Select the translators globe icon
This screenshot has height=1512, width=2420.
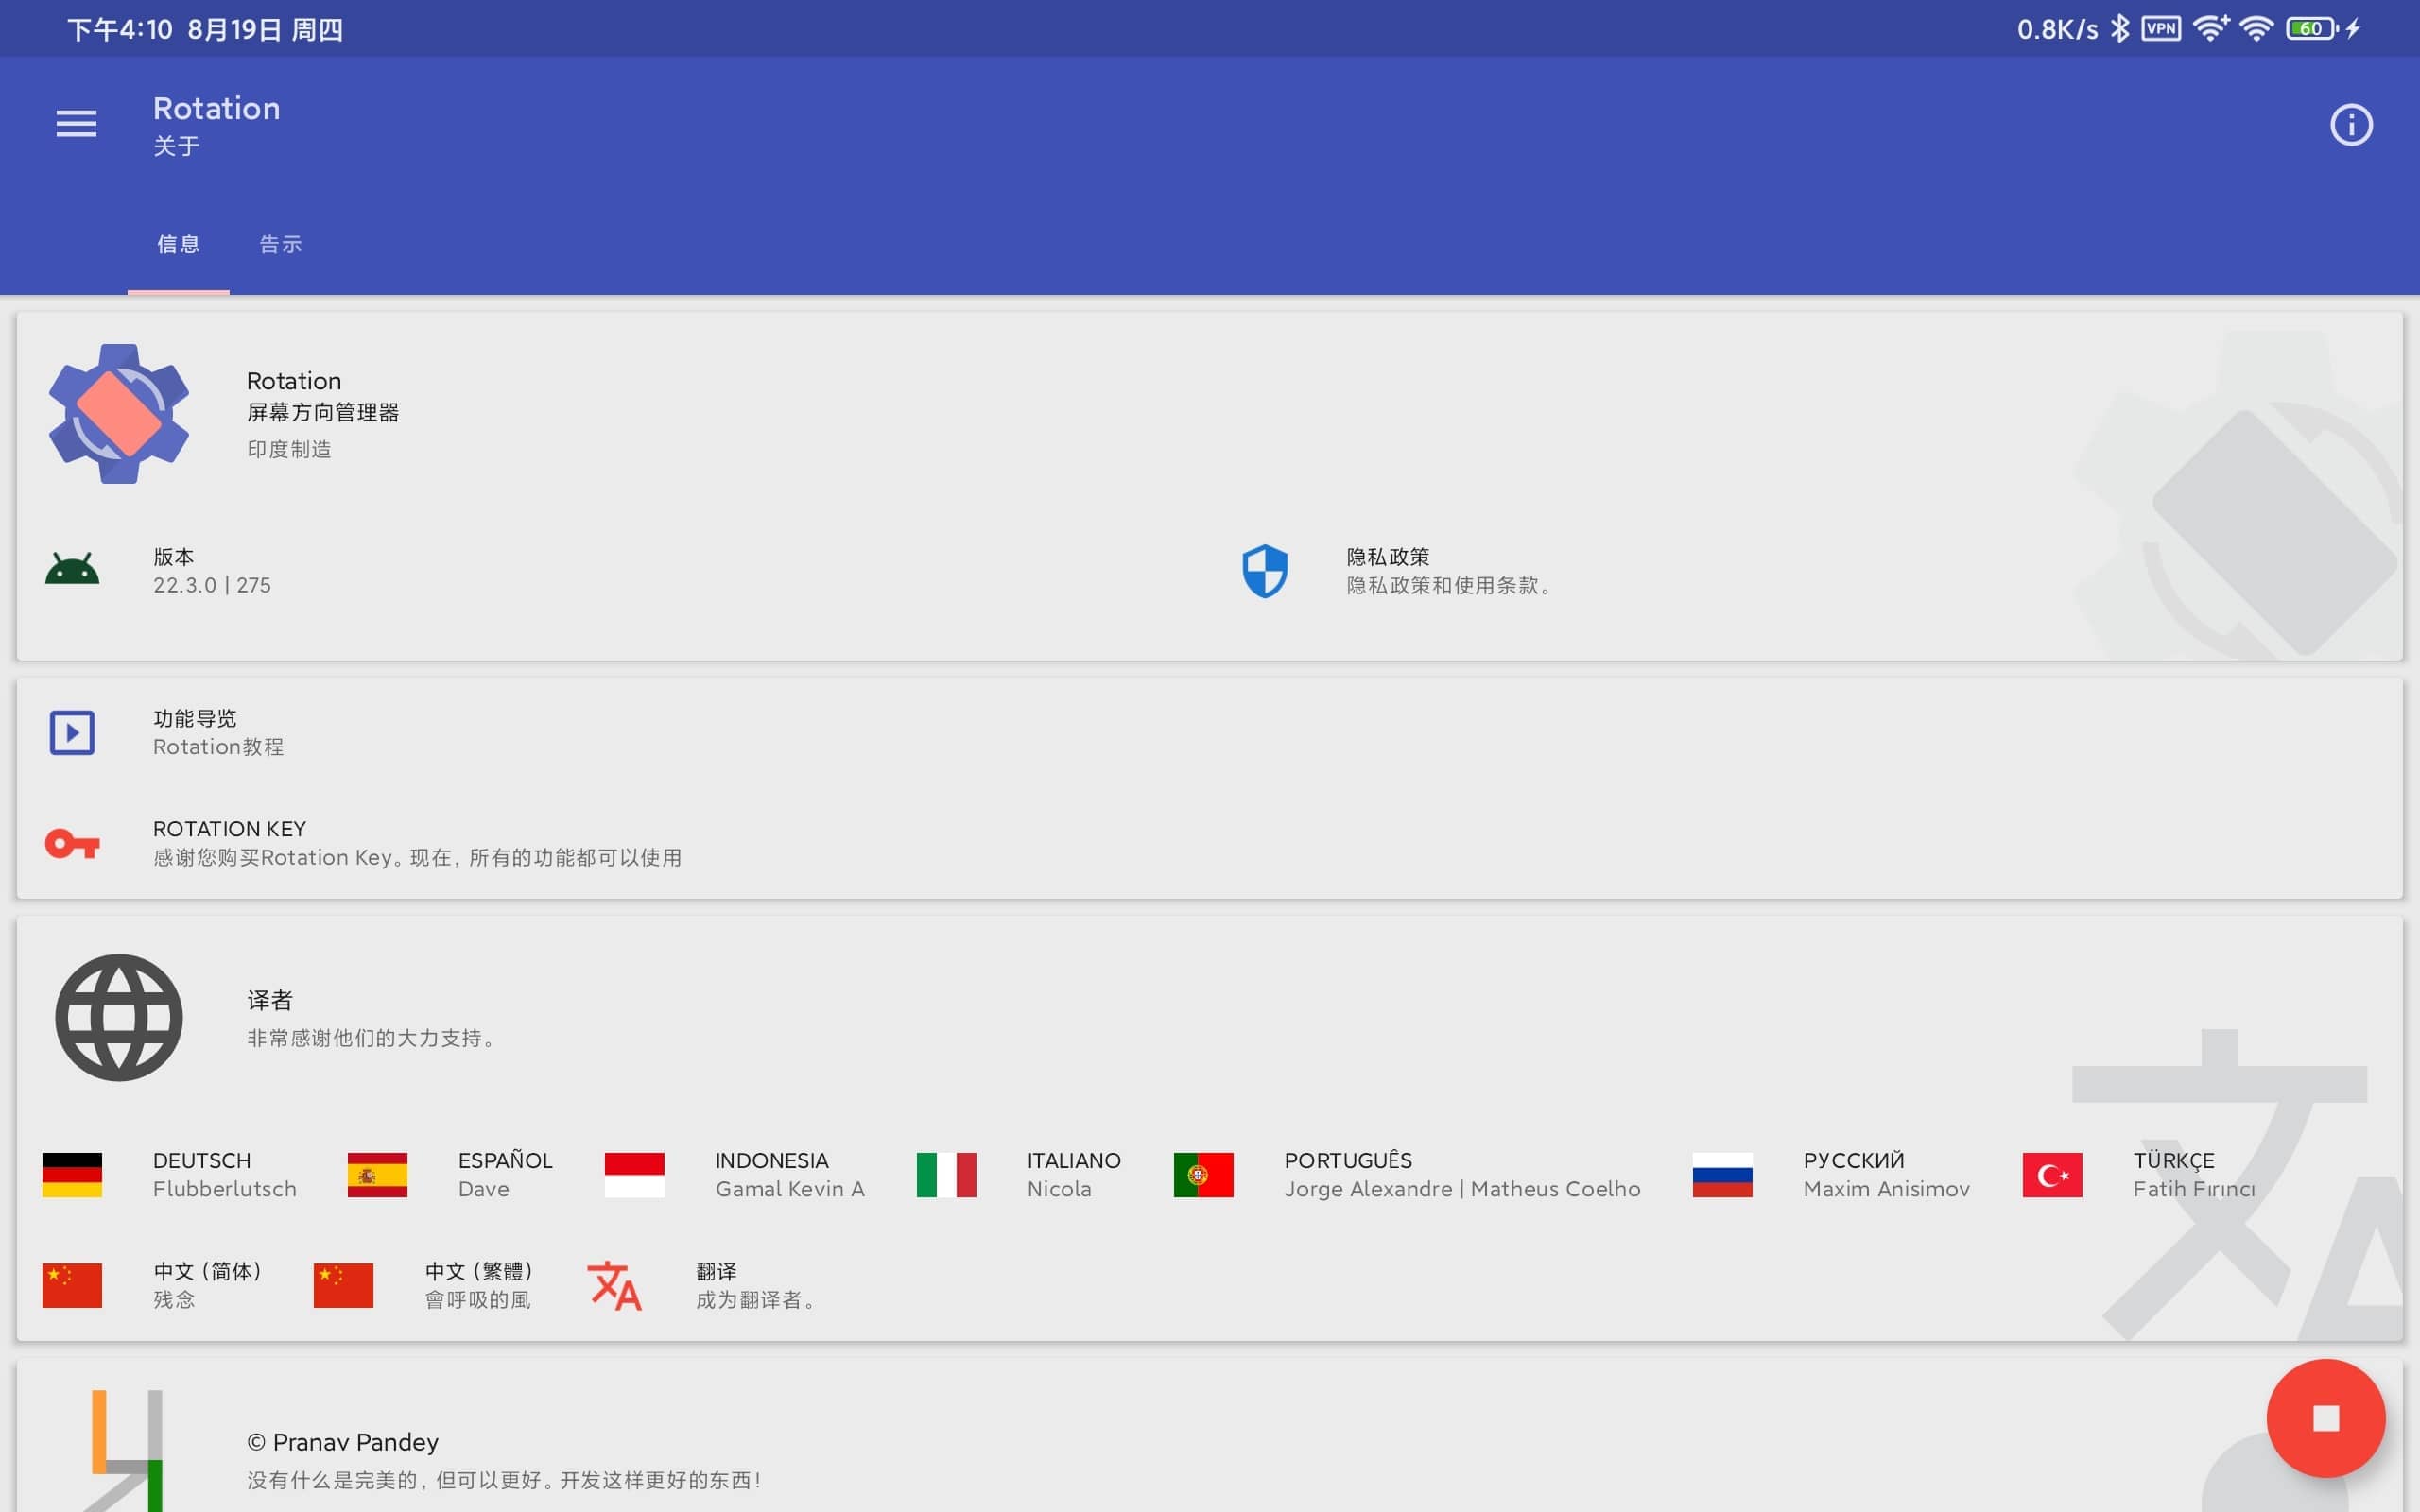(x=119, y=1017)
